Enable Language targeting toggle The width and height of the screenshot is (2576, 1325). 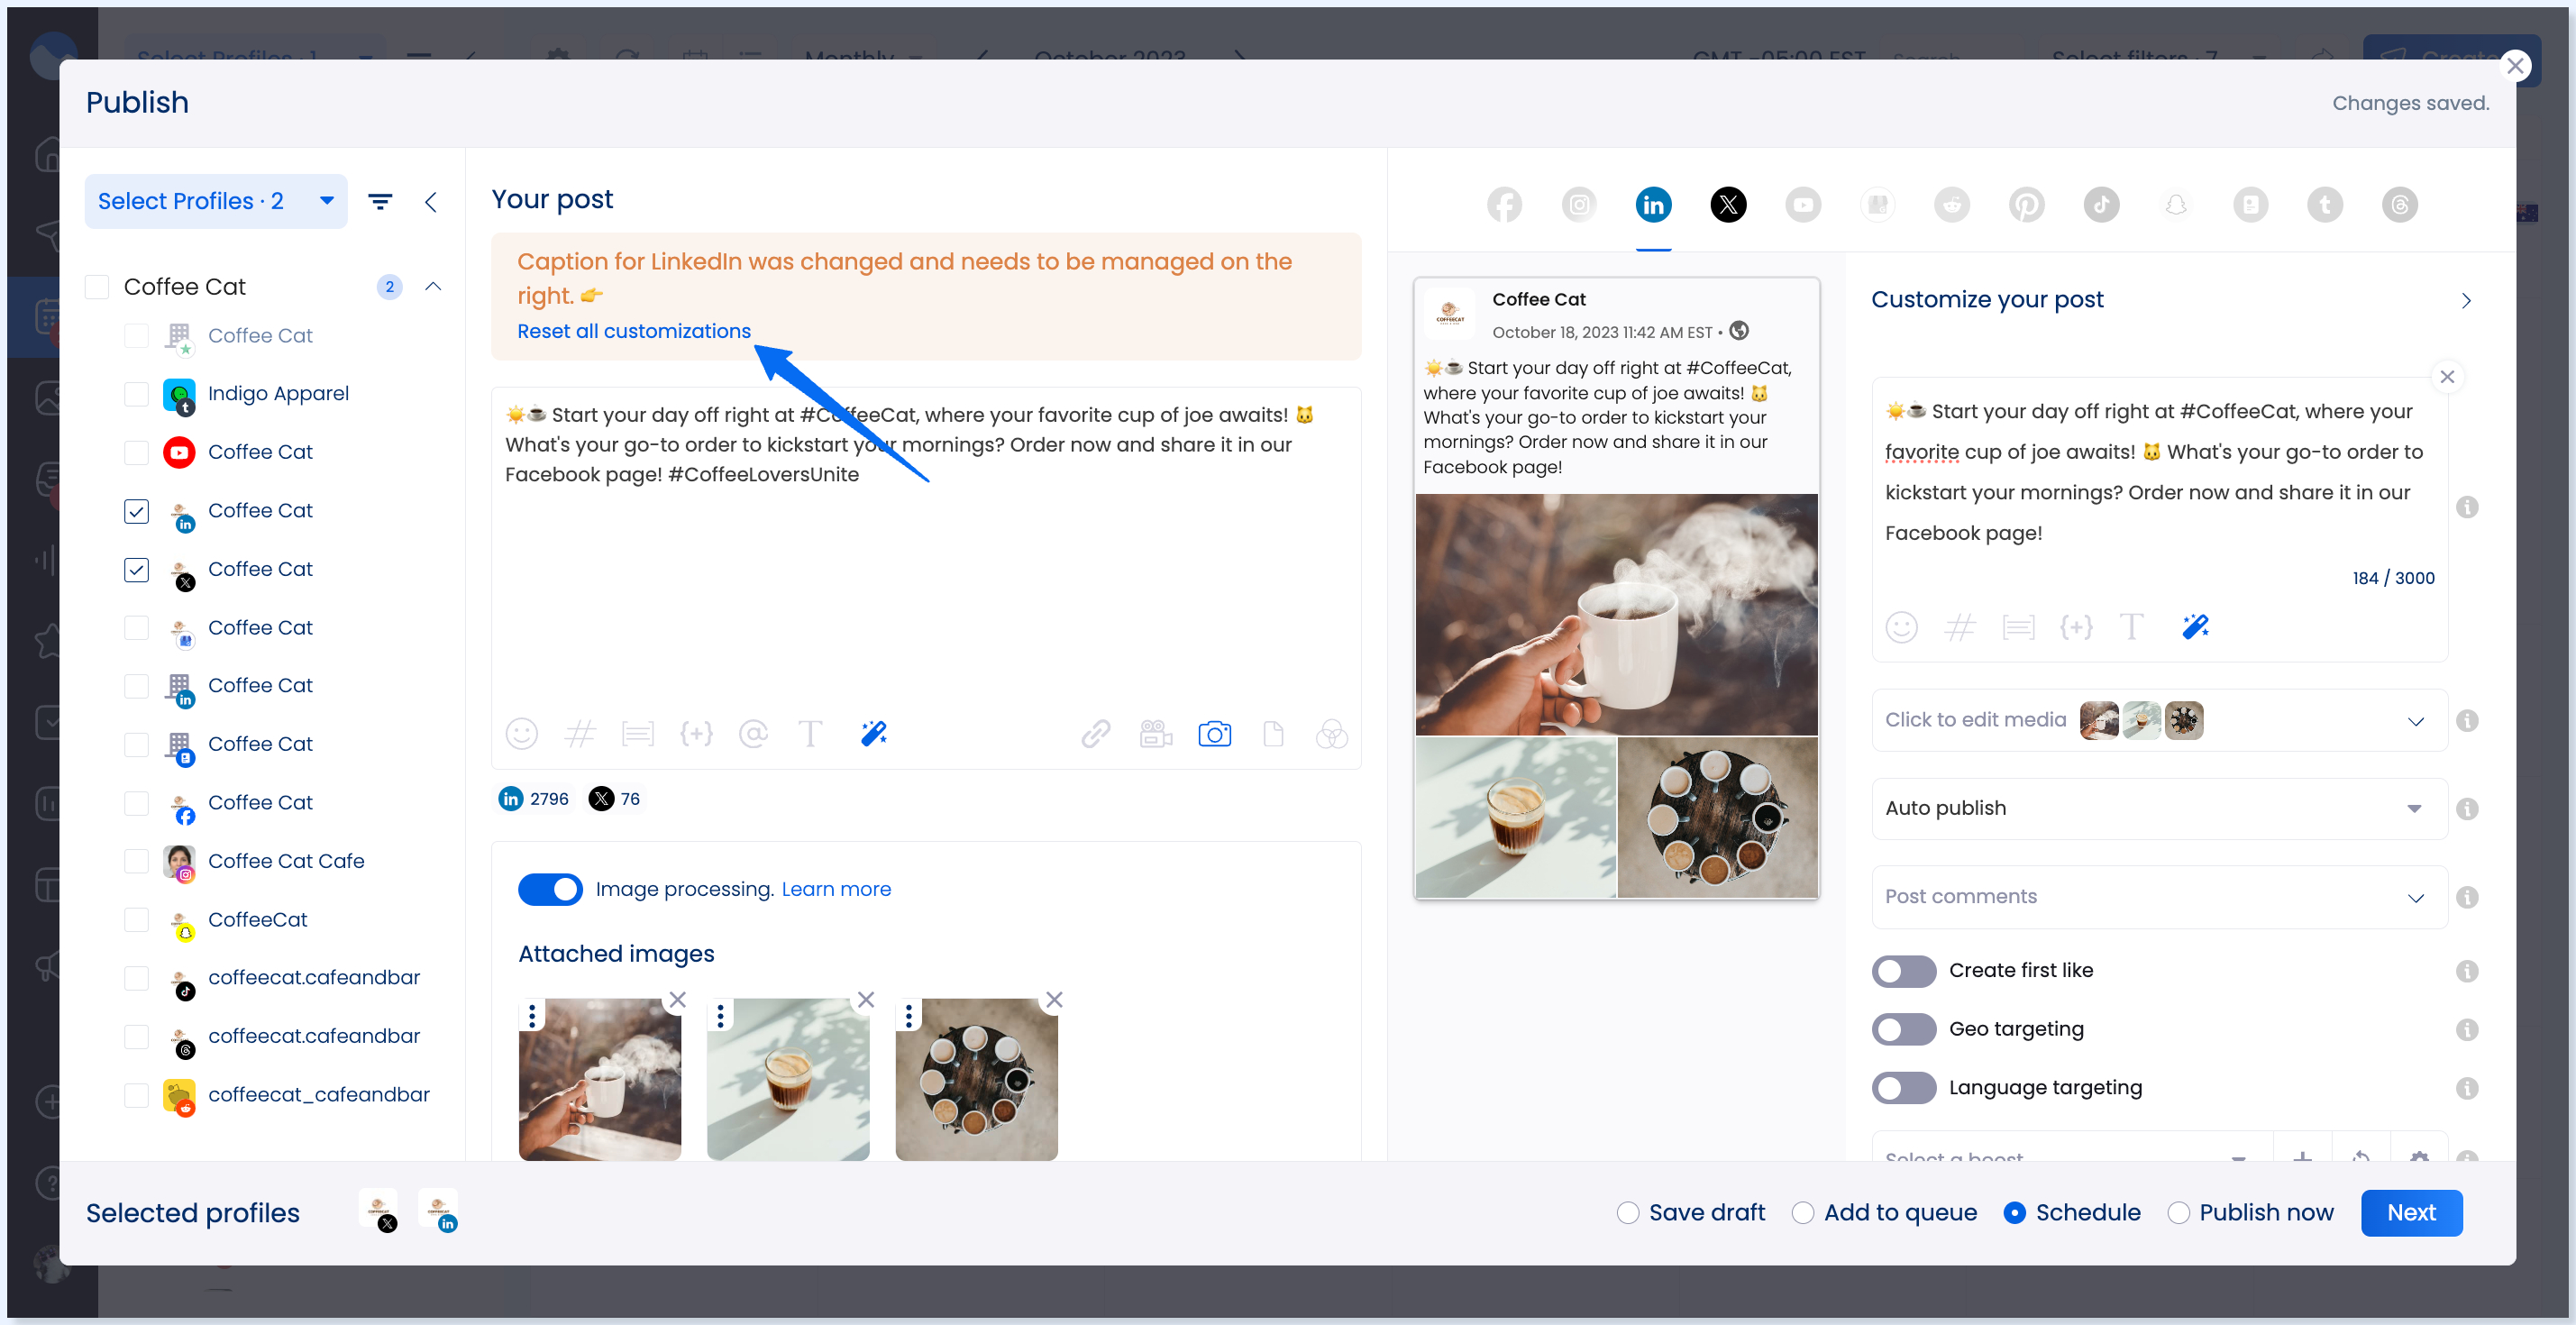(x=1904, y=1087)
